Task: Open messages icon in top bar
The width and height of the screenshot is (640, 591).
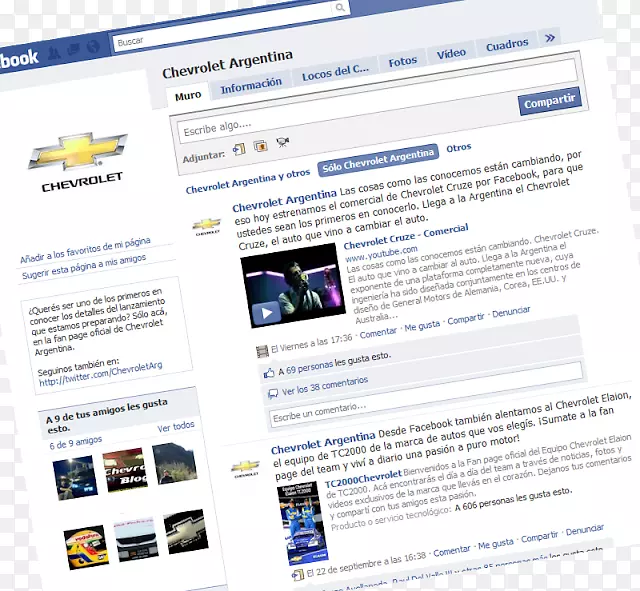Action: (x=74, y=49)
